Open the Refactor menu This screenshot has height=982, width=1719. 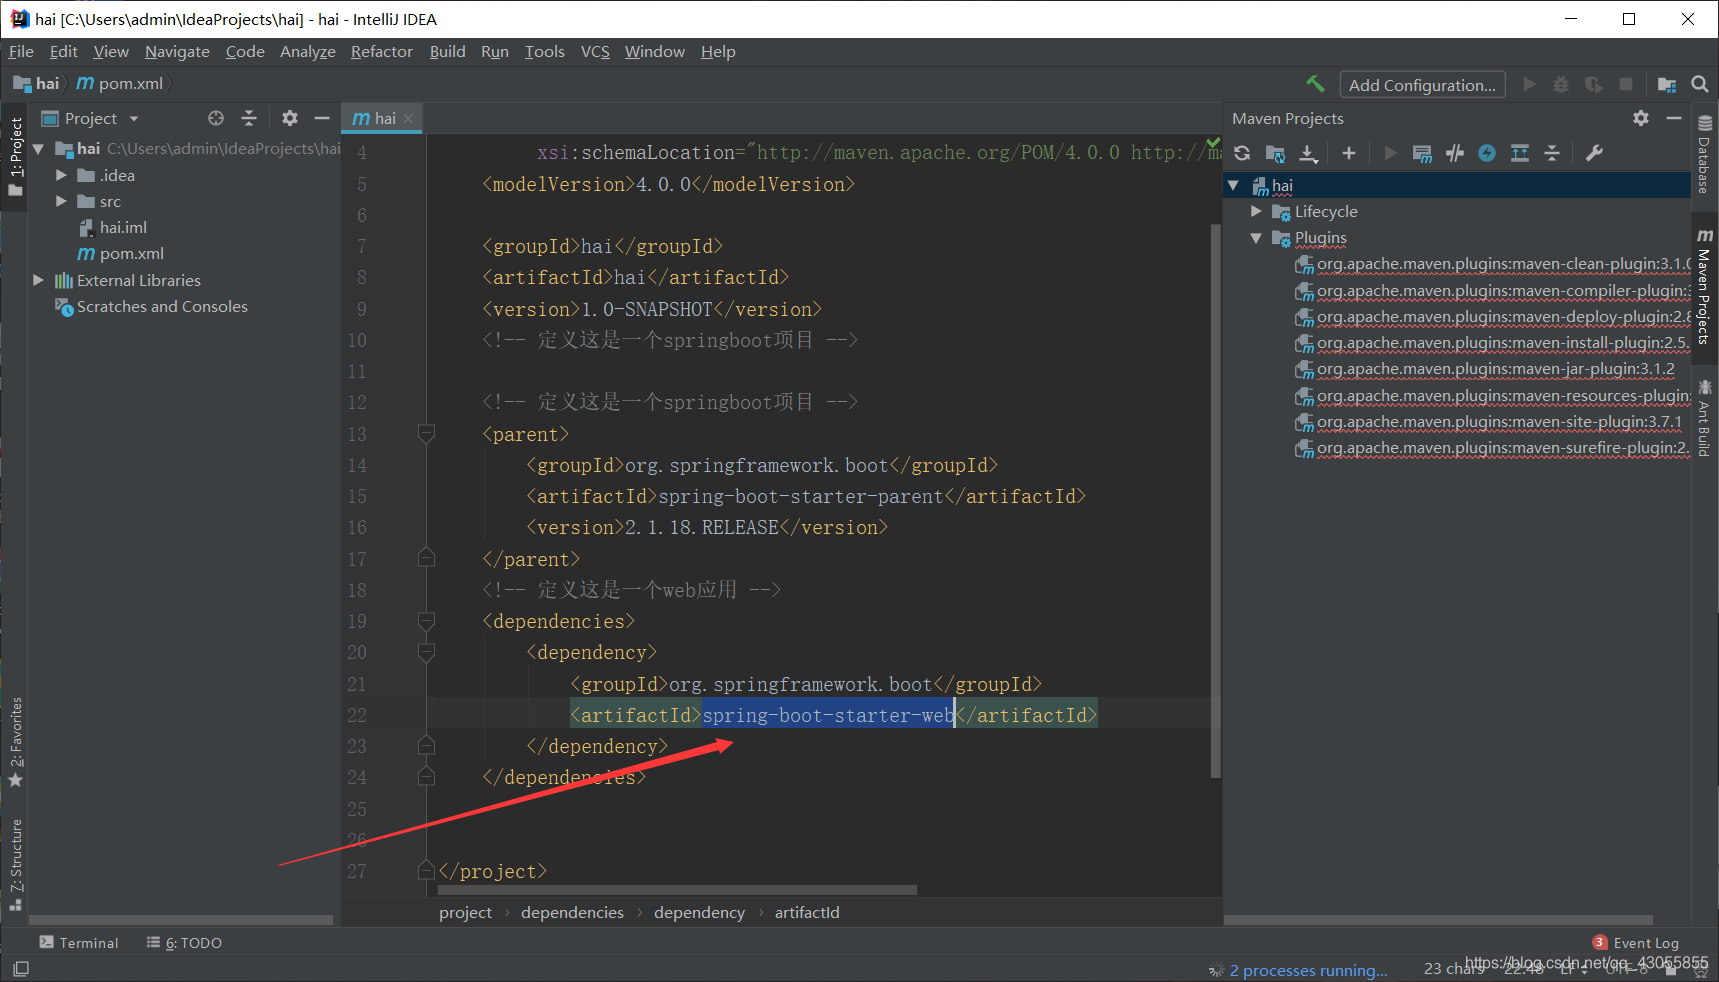[x=381, y=51]
